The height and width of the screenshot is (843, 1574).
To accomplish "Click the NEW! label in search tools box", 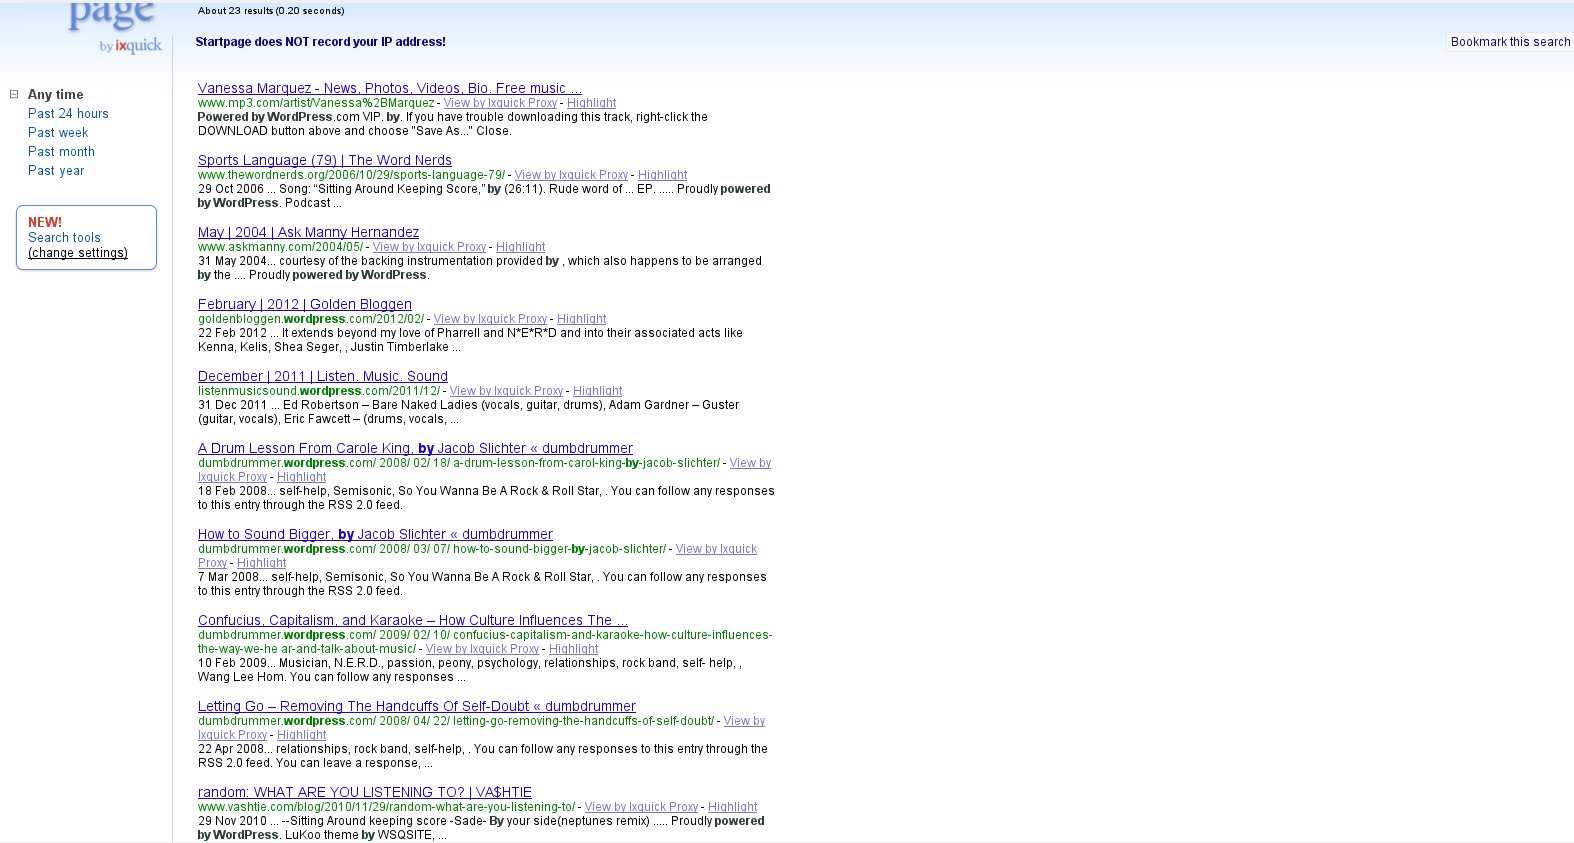I will click(x=45, y=222).
